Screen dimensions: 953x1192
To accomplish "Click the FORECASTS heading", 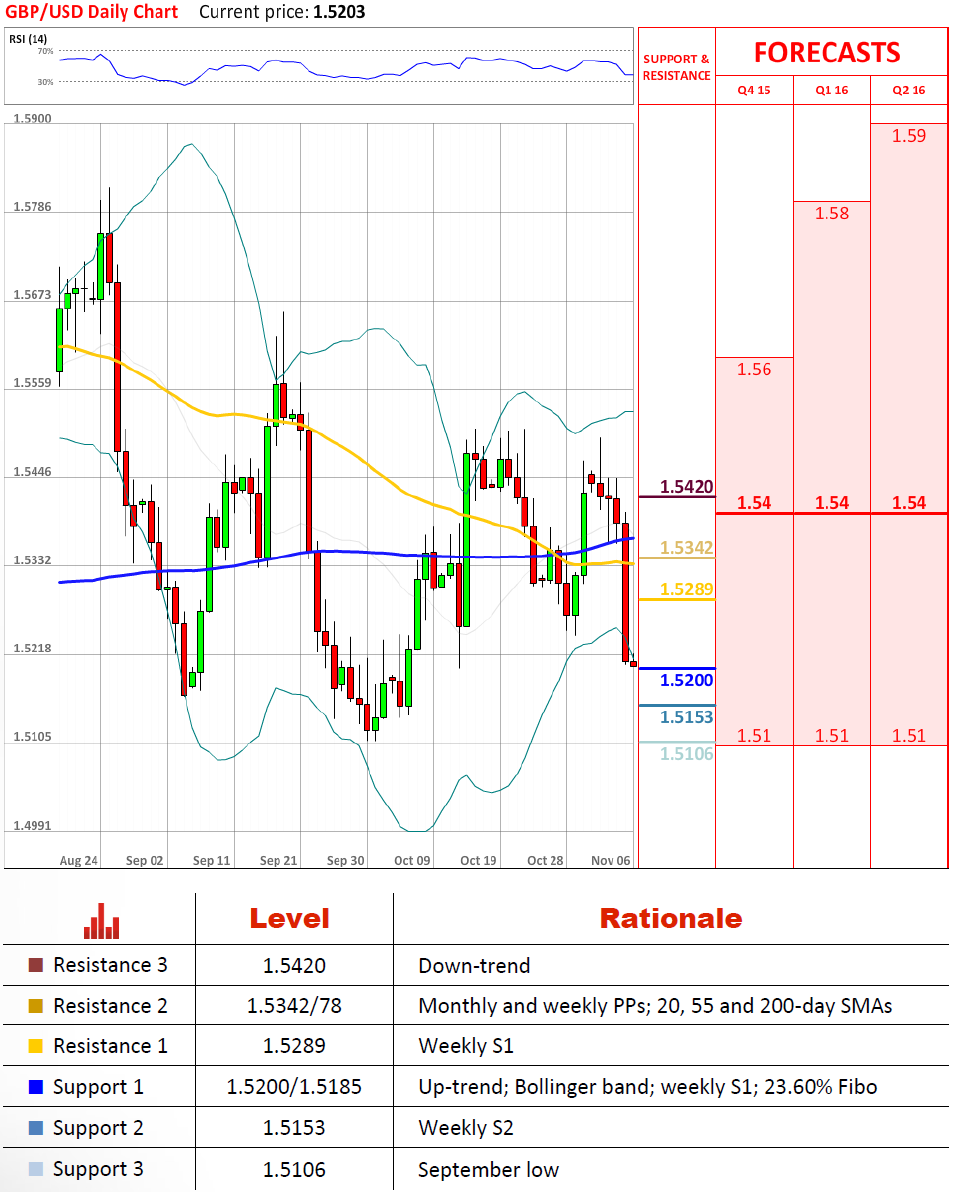I will tap(827, 52).
